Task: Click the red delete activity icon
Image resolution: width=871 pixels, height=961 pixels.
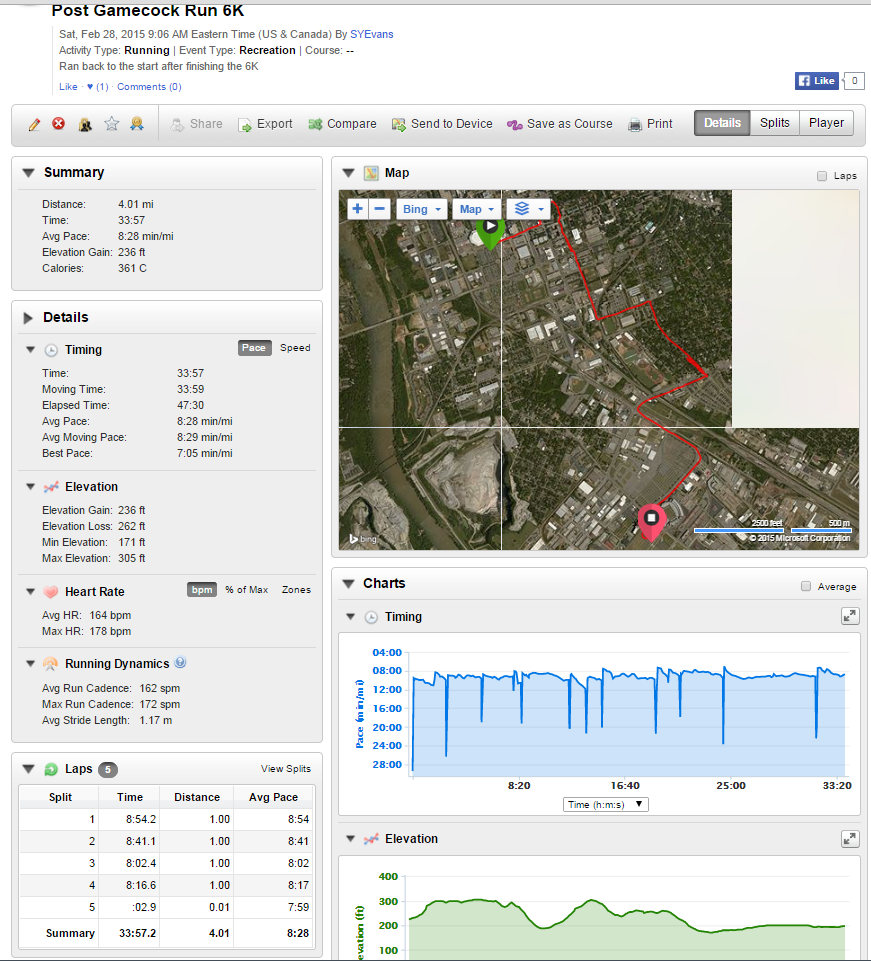Action: 59,124
